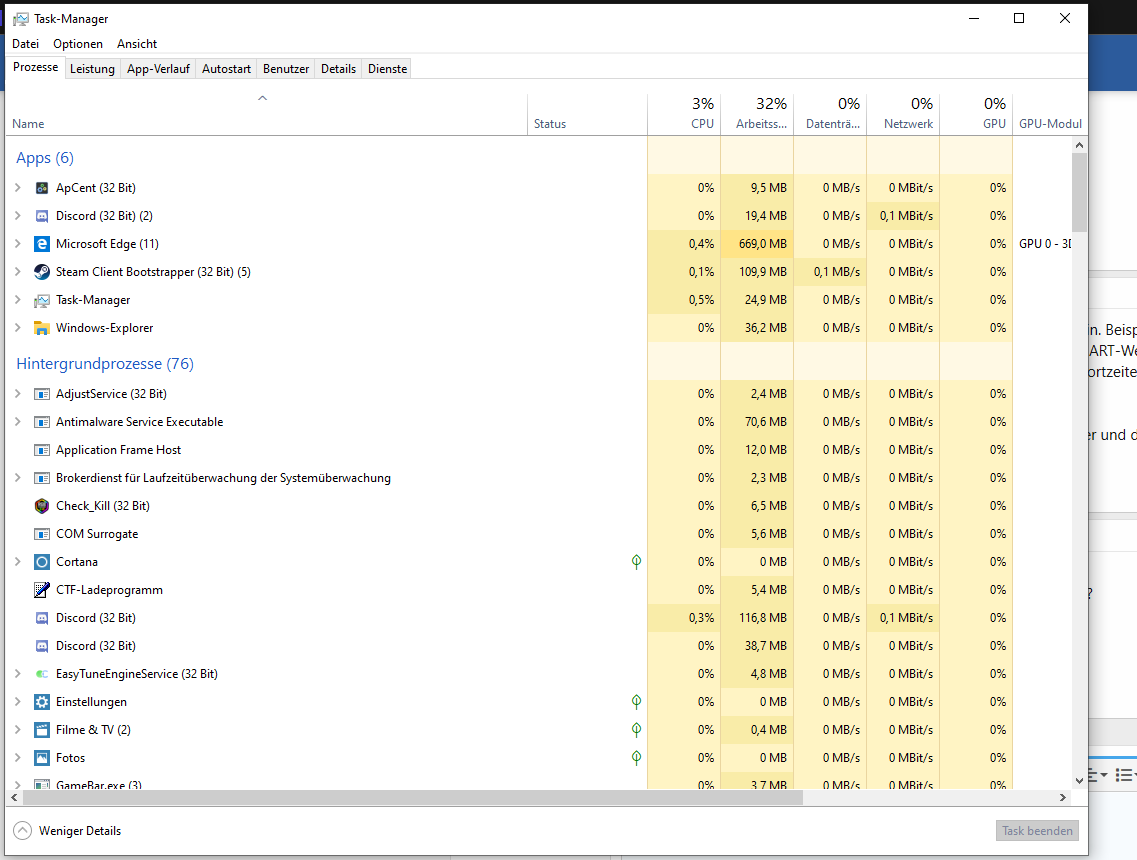The image size is (1137, 860).
Task: Click Weniger Details to collapse view
Action: [67, 831]
